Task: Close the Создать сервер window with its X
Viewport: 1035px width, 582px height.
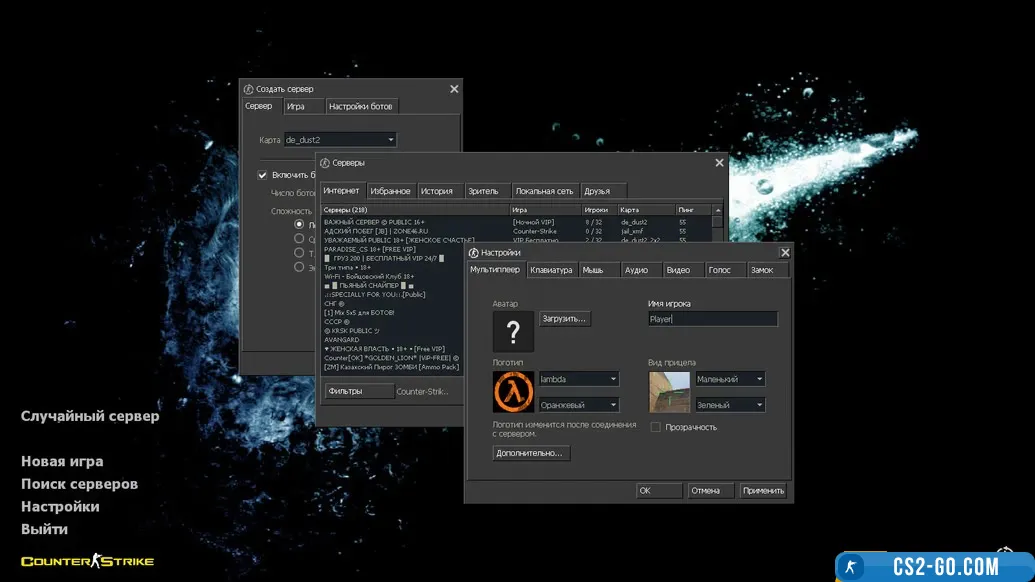Action: coord(454,89)
